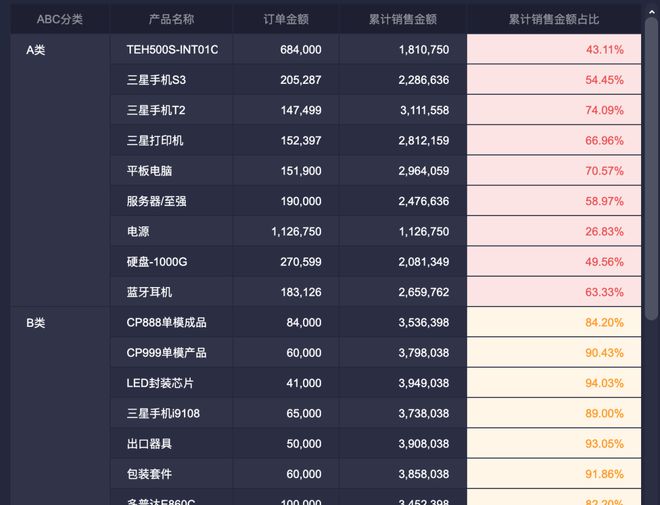Click the 43.11% pink percentage cell
660x505 pixels.
pos(554,49)
